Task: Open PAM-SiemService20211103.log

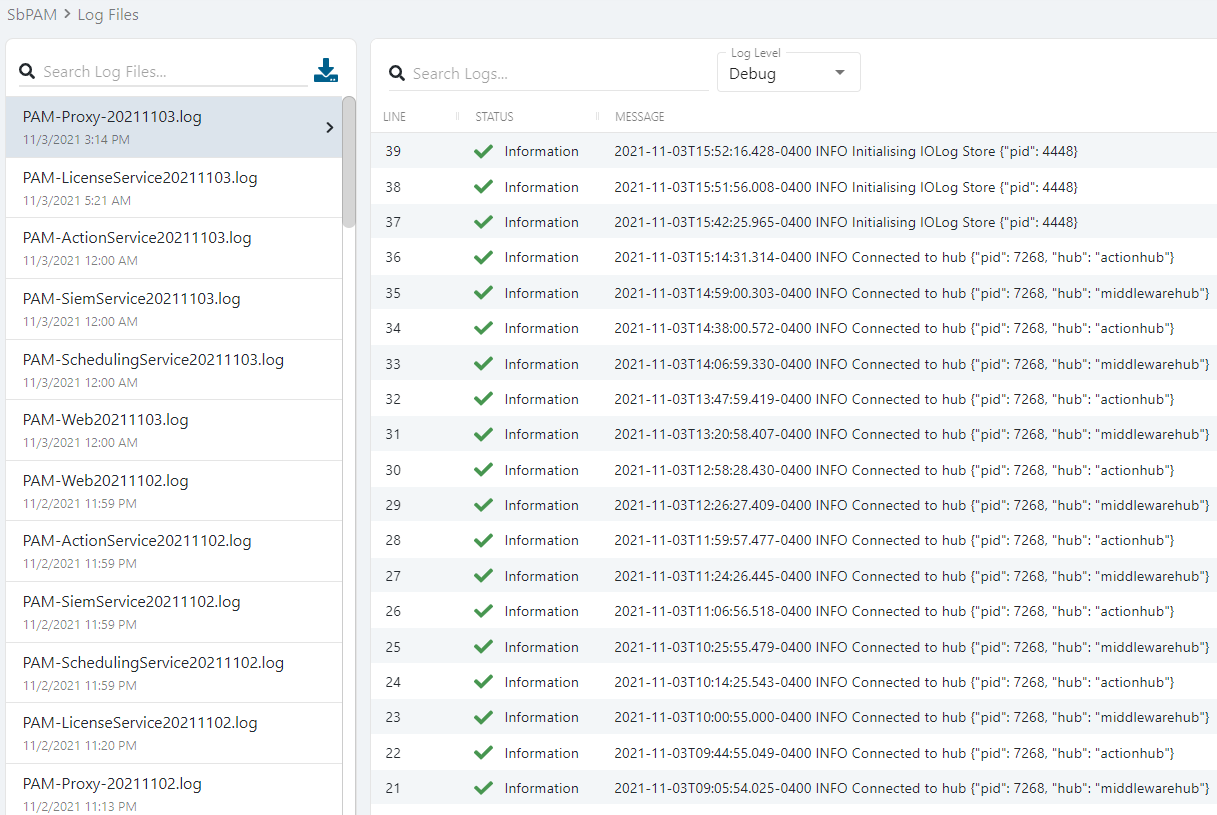Action: (x=174, y=309)
